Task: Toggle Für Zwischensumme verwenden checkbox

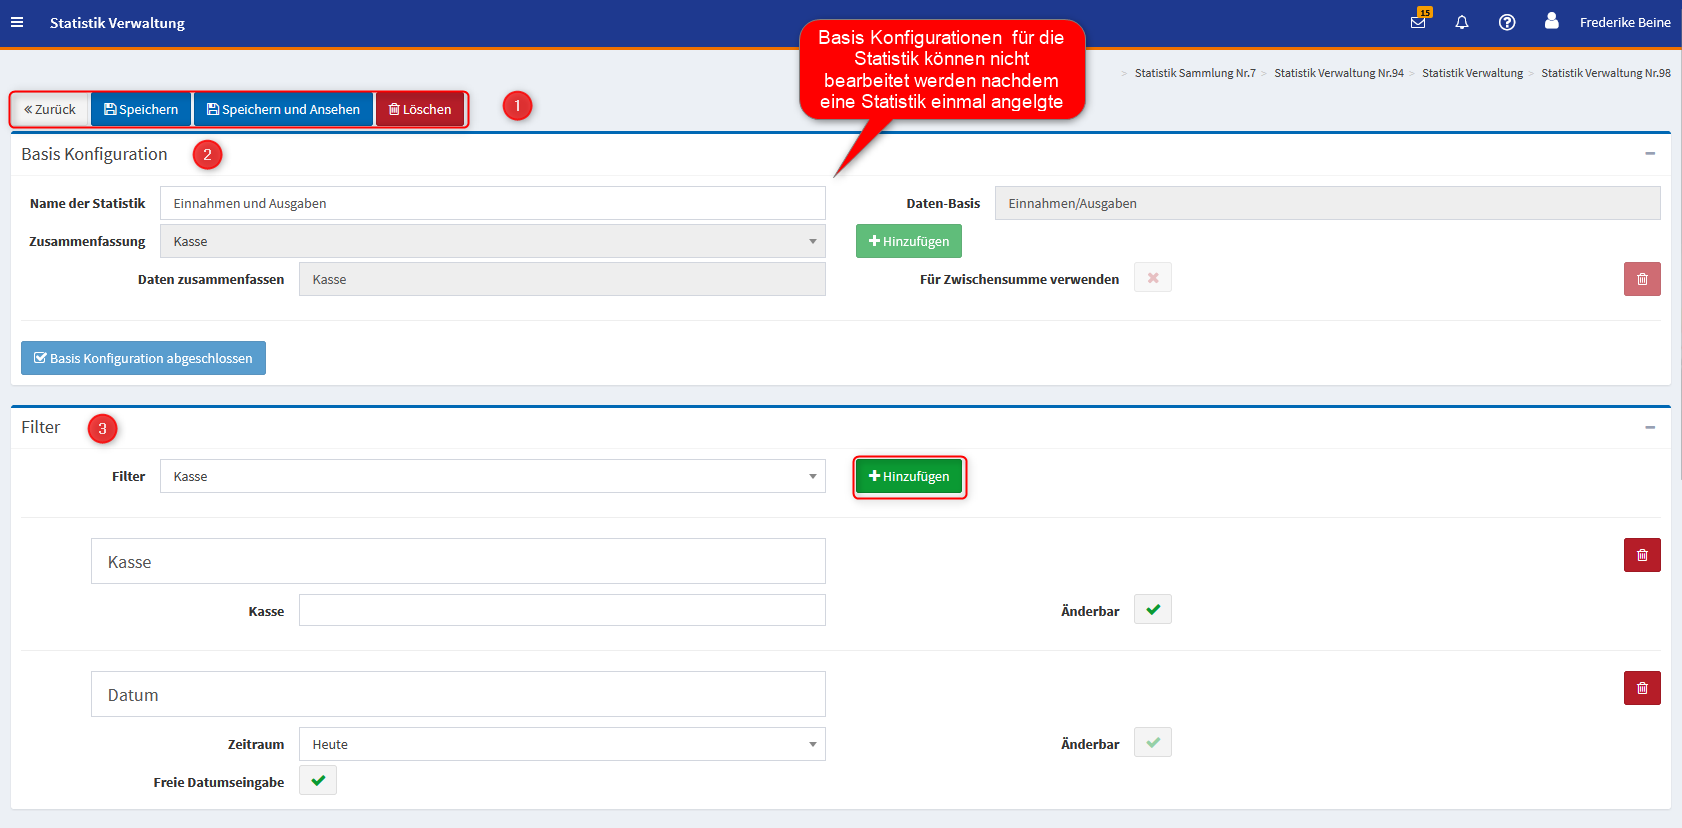Action: (x=1152, y=278)
